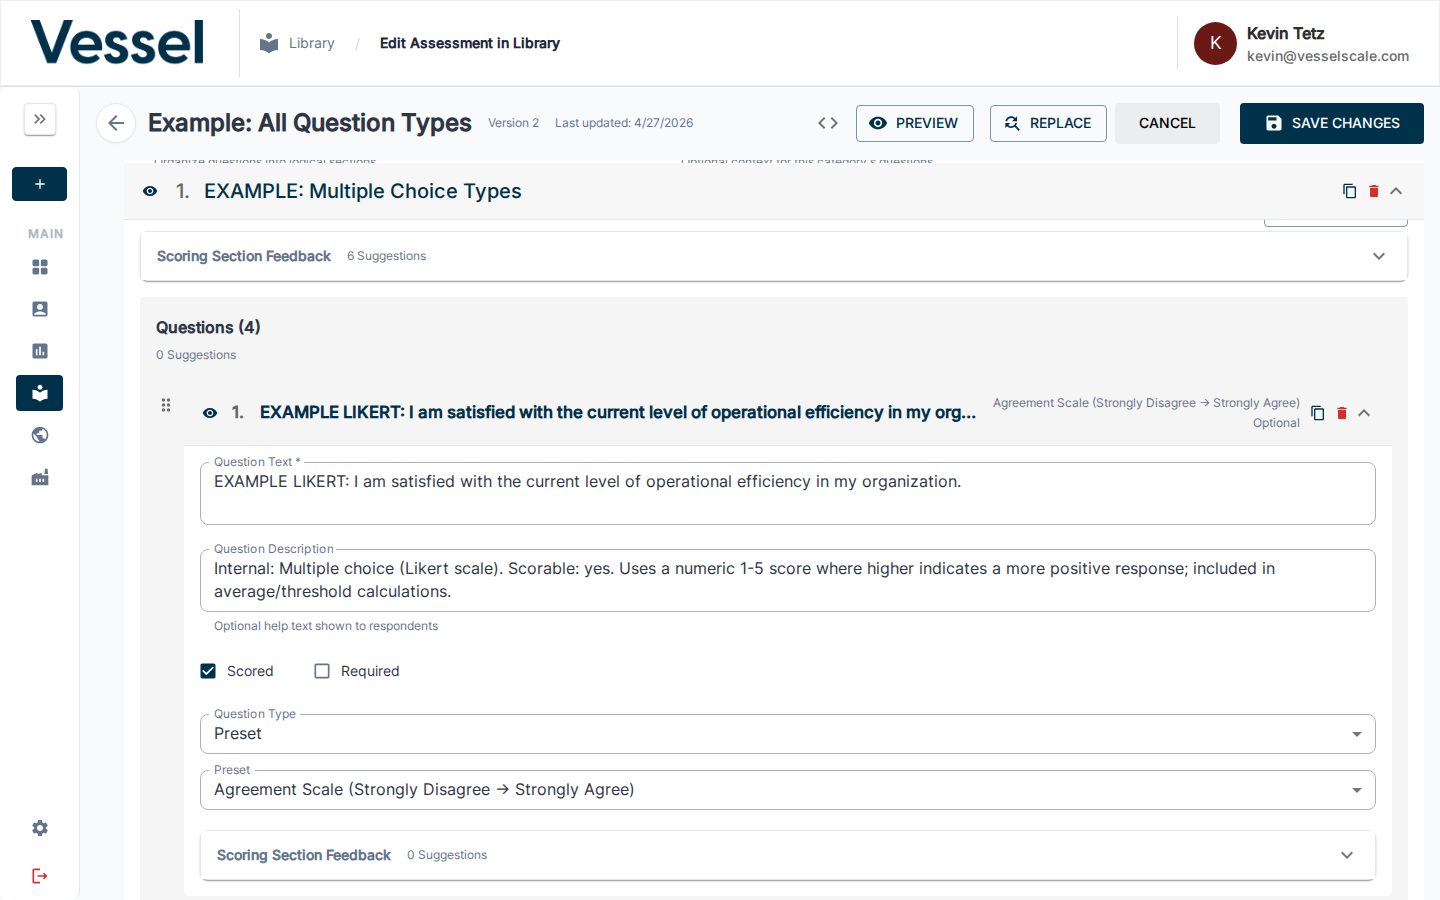Click Edit Assessment in Library breadcrumb
1440x900 pixels.
click(470, 43)
